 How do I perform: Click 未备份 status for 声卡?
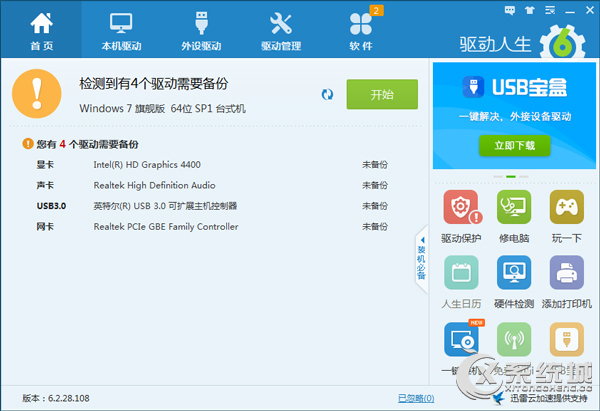click(375, 186)
